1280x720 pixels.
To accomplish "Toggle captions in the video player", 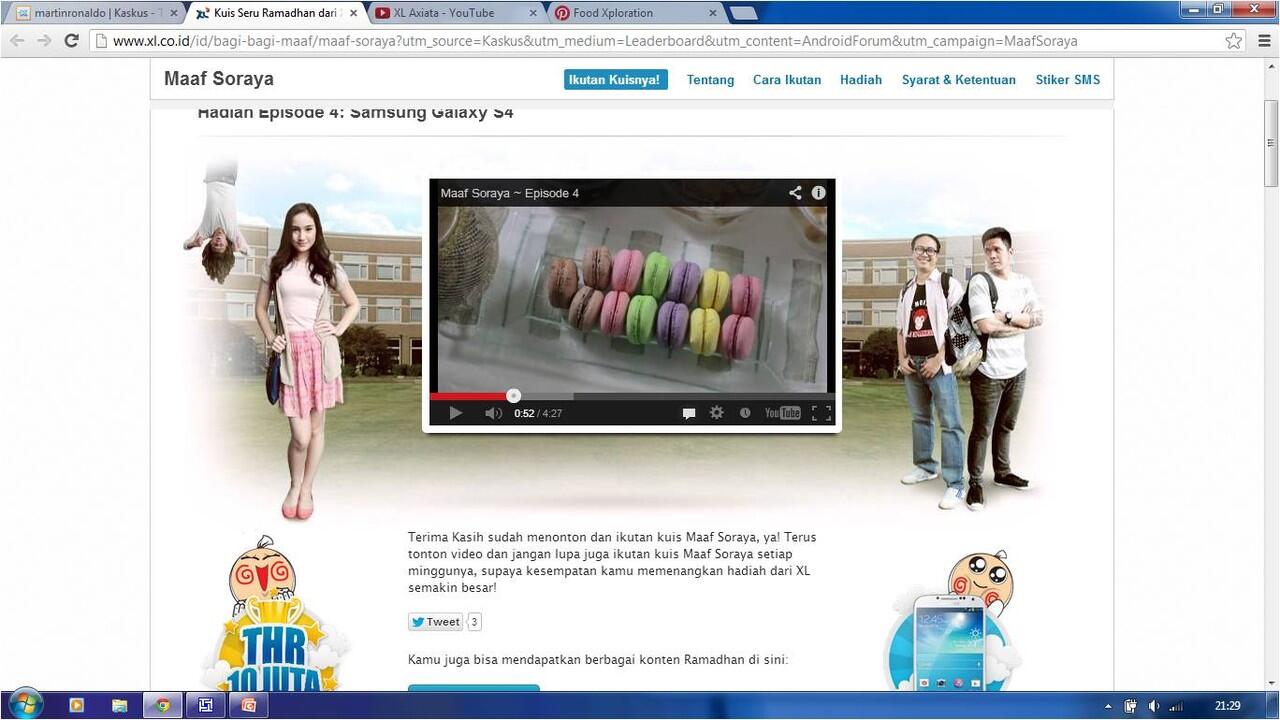I will coord(689,412).
